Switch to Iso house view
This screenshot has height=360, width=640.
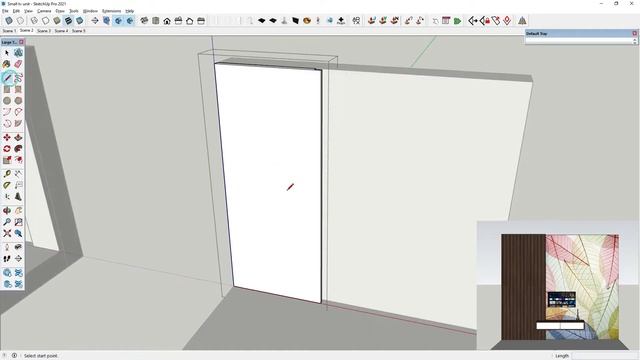tap(144, 20)
